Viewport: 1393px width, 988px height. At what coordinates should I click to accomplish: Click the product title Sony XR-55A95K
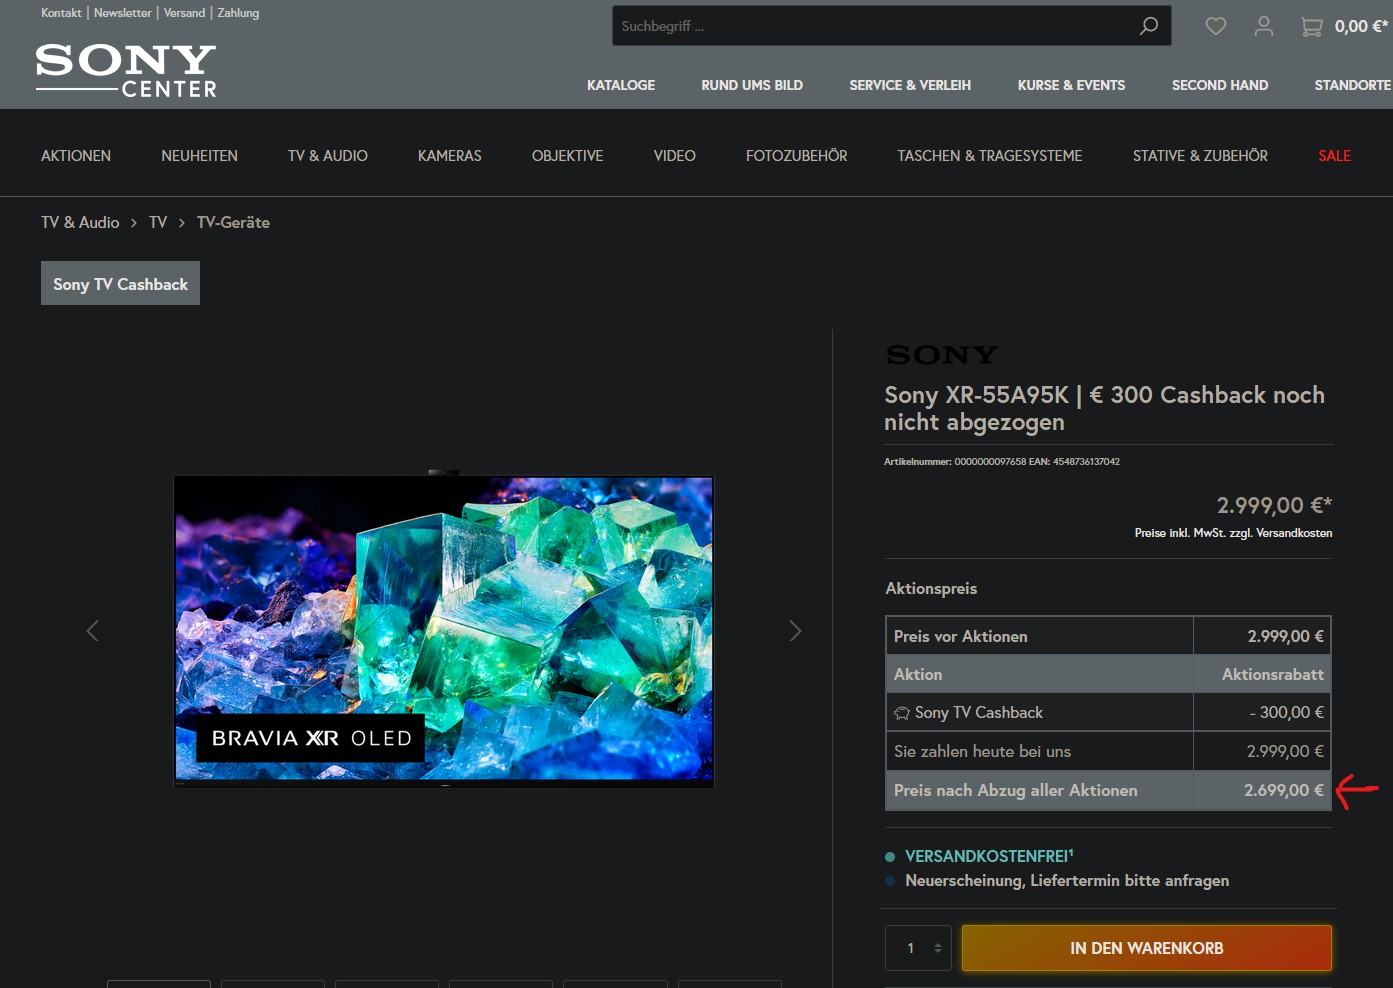[x=1104, y=408]
